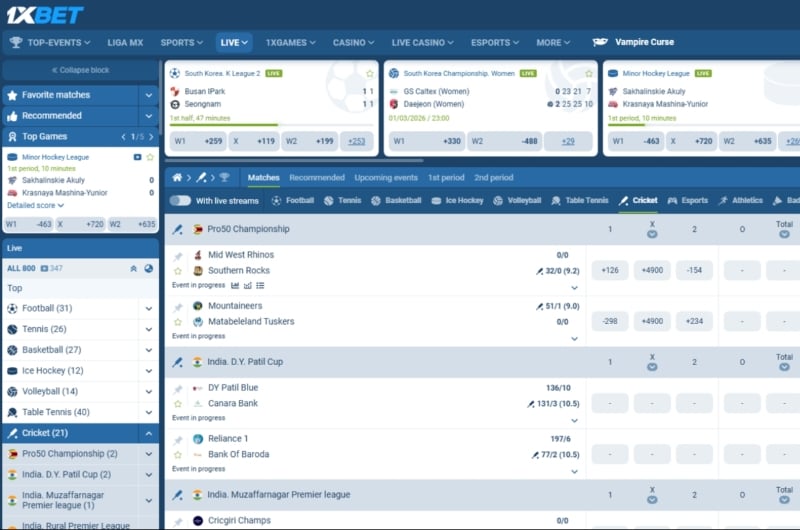This screenshot has height=530, width=800.
Task: Expand Football (31) in the sidebar
Action: click(x=148, y=309)
